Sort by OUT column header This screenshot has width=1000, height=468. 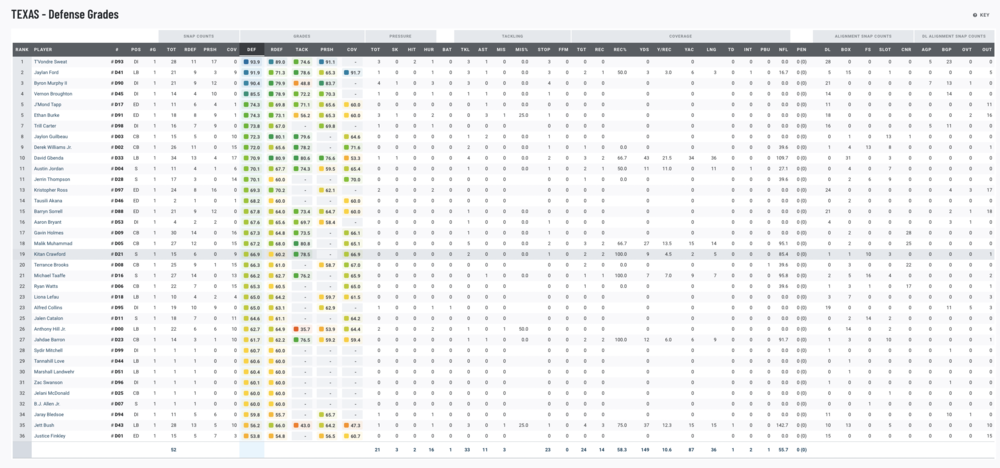(x=987, y=49)
